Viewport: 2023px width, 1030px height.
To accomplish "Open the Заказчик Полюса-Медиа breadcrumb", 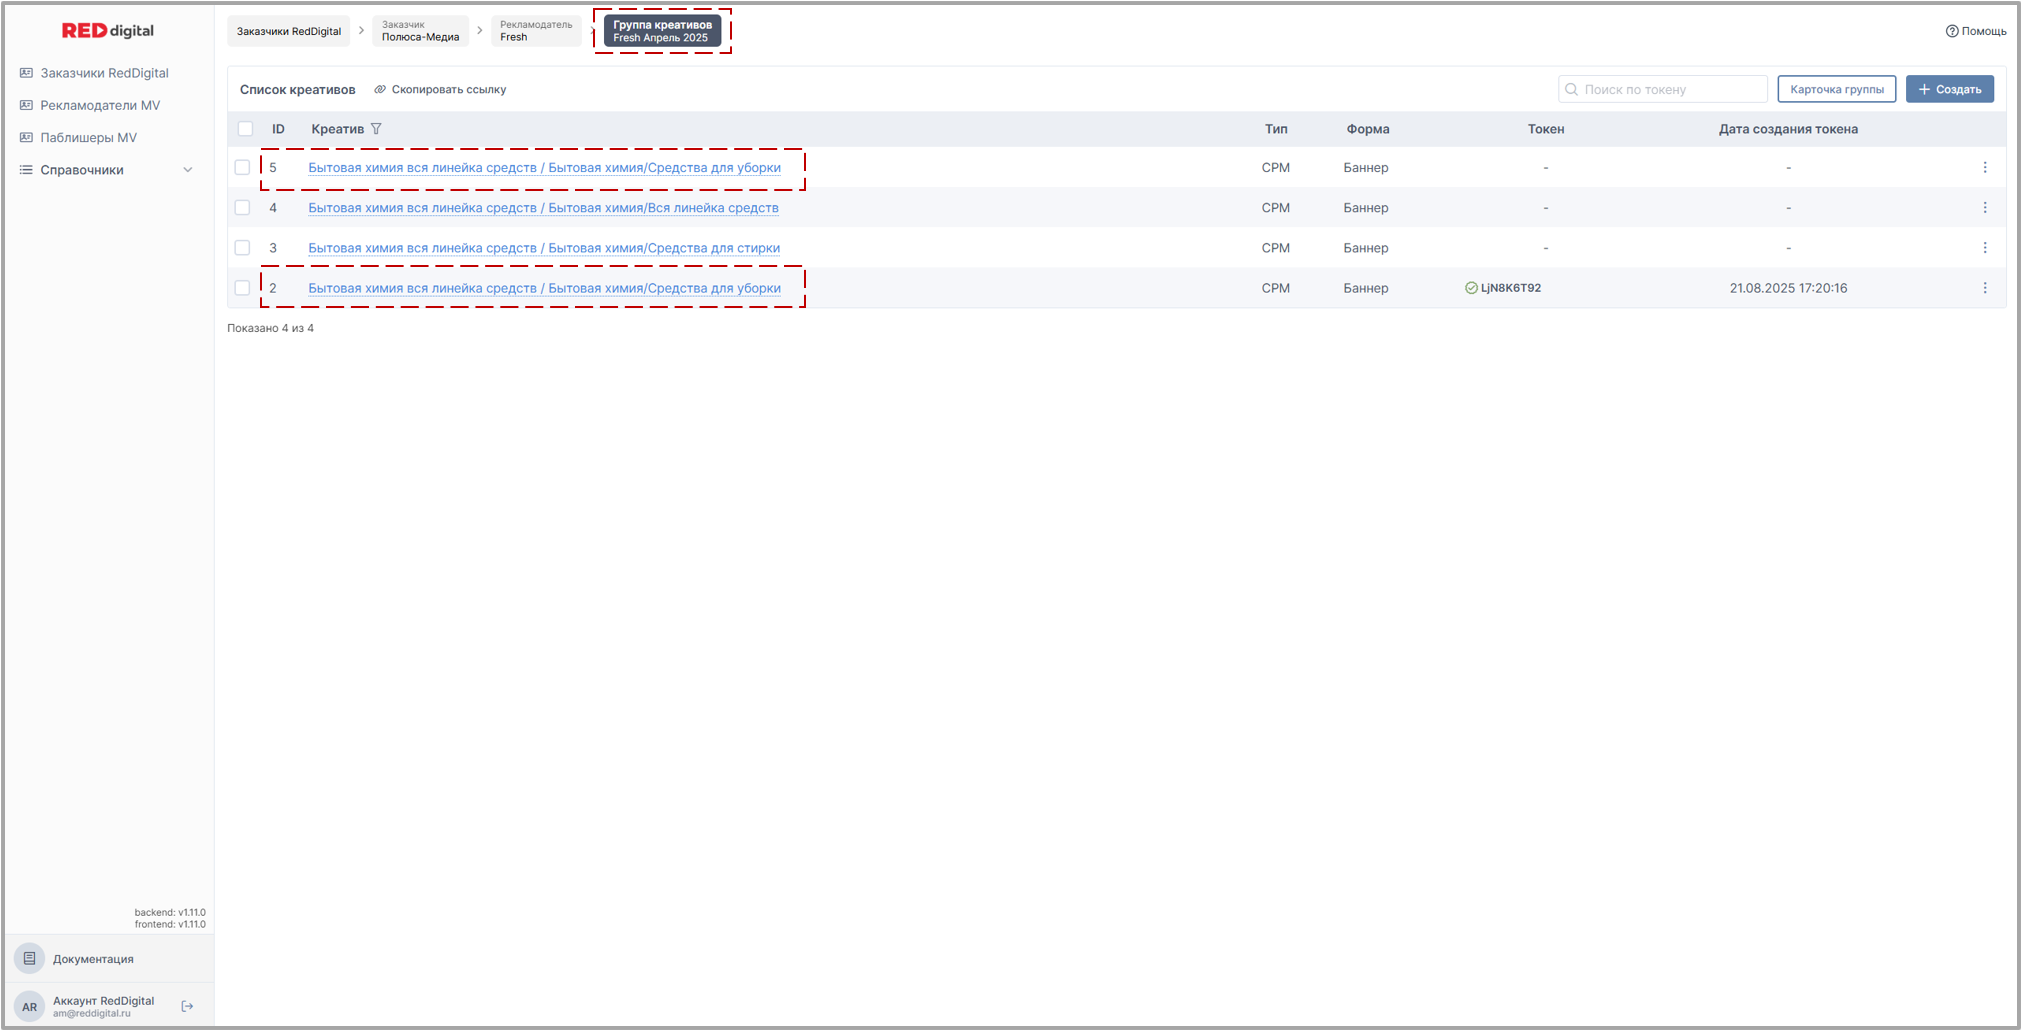I will tap(420, 31).
